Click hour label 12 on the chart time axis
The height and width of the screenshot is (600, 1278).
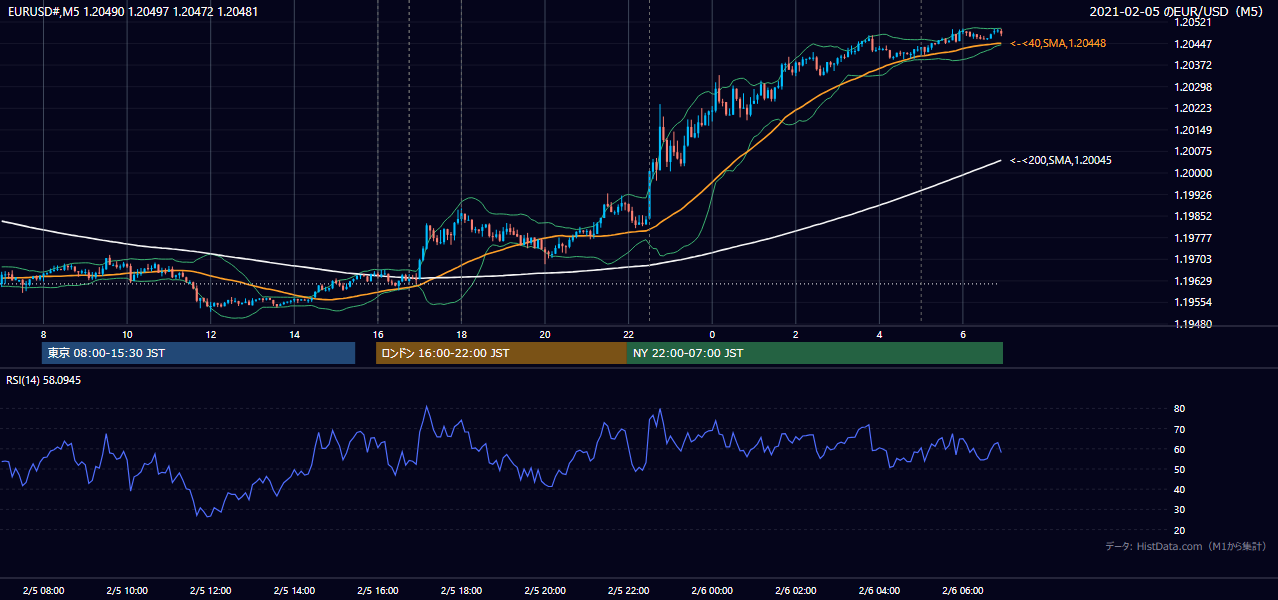point(210,334)
